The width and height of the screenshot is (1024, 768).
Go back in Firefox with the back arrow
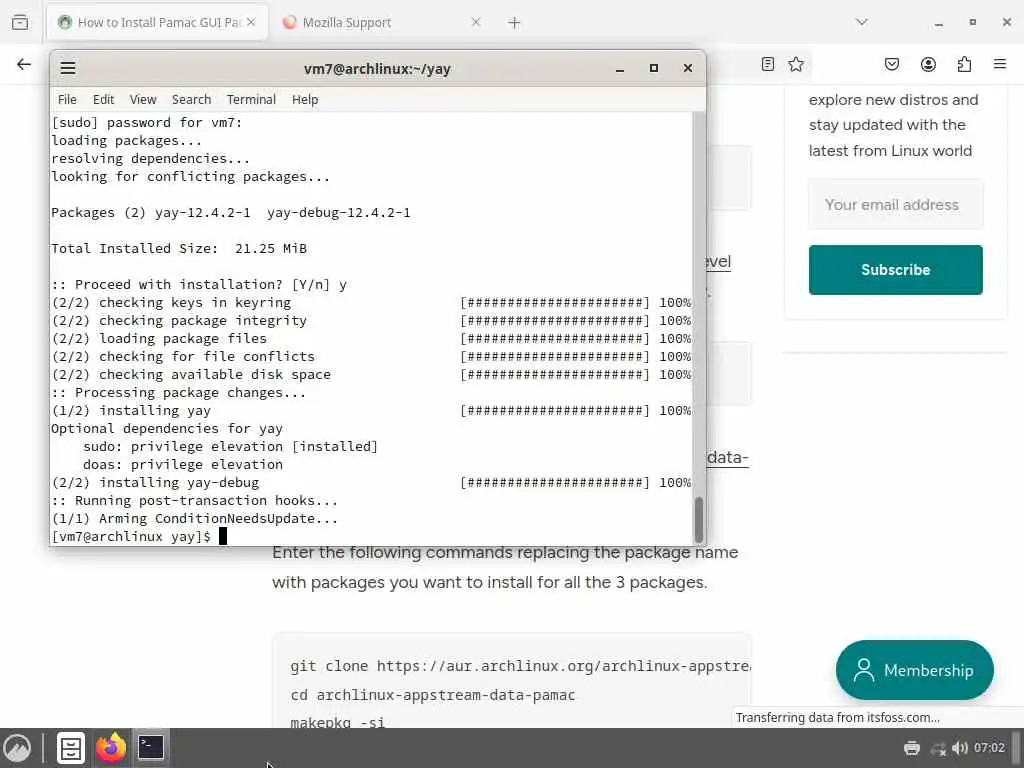tap(24, 64)
